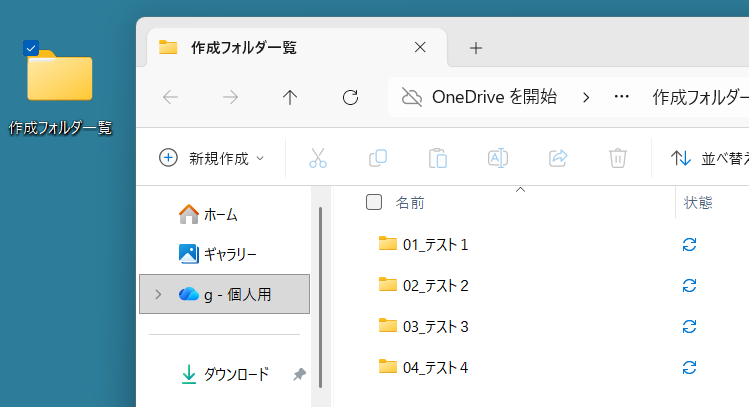Image resolution: width=749 pixels, height=407 pixels.
Task: Open the breadcrumb ellipsis overflow menu
Action: 621,97
